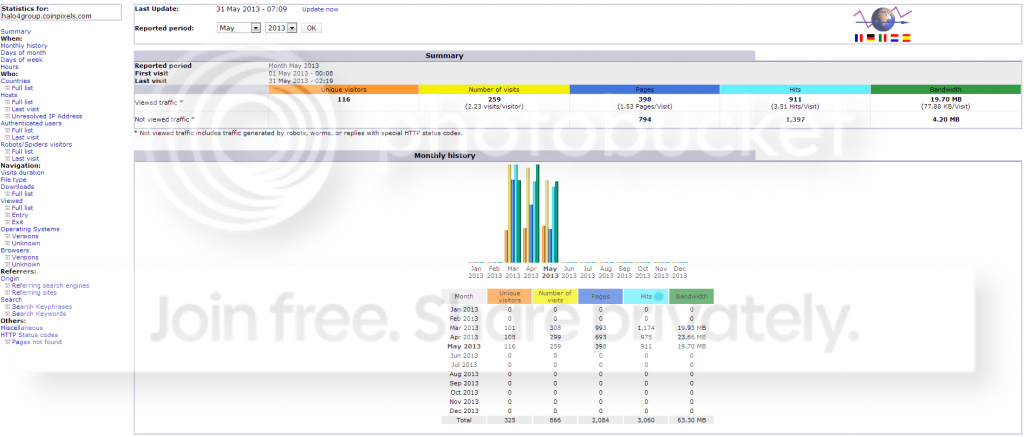Open Full list under Downloads
1024x437 pixels.
coord(22,193)
